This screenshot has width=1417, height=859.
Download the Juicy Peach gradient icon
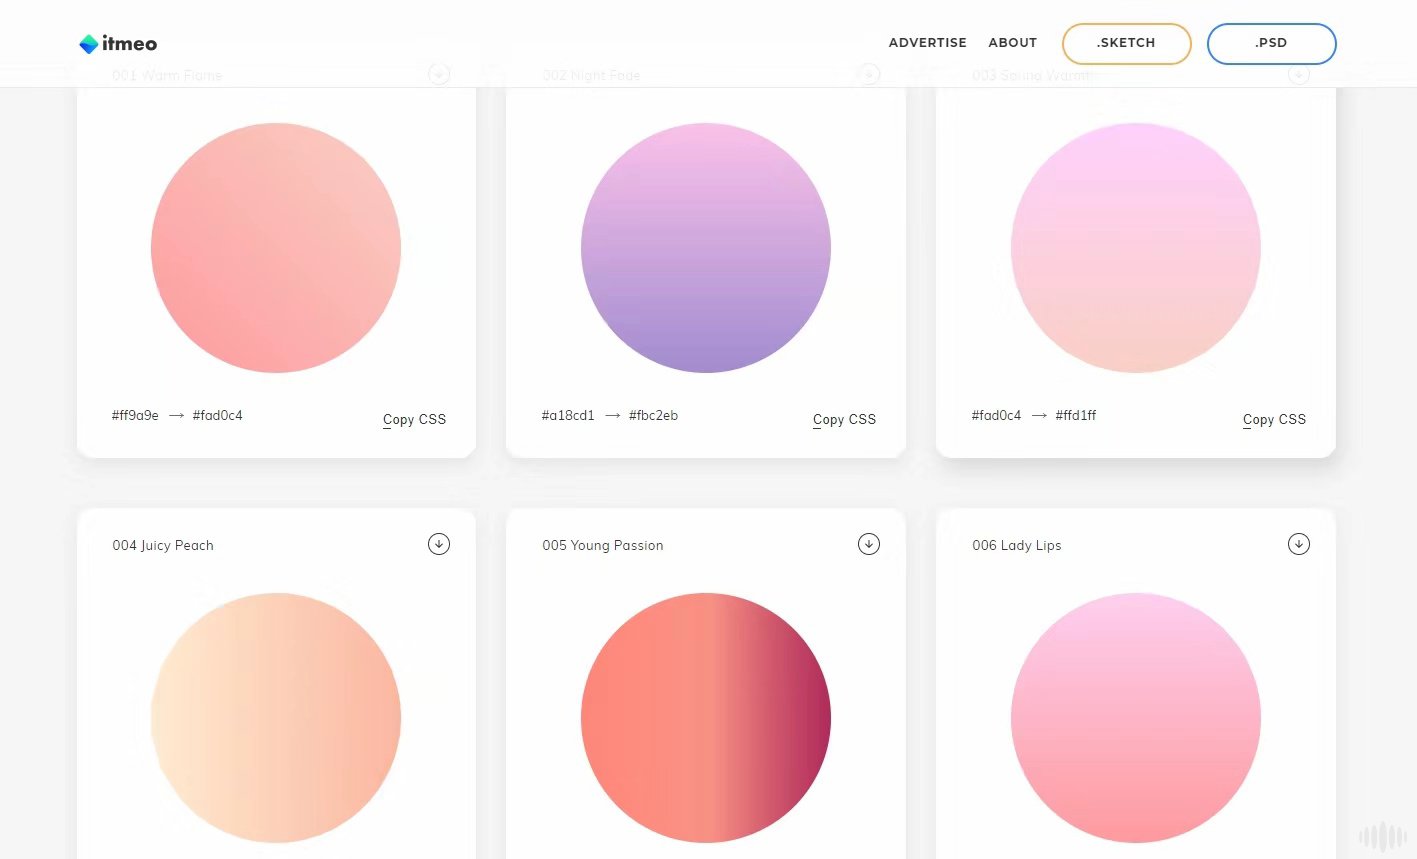(439, 544)
